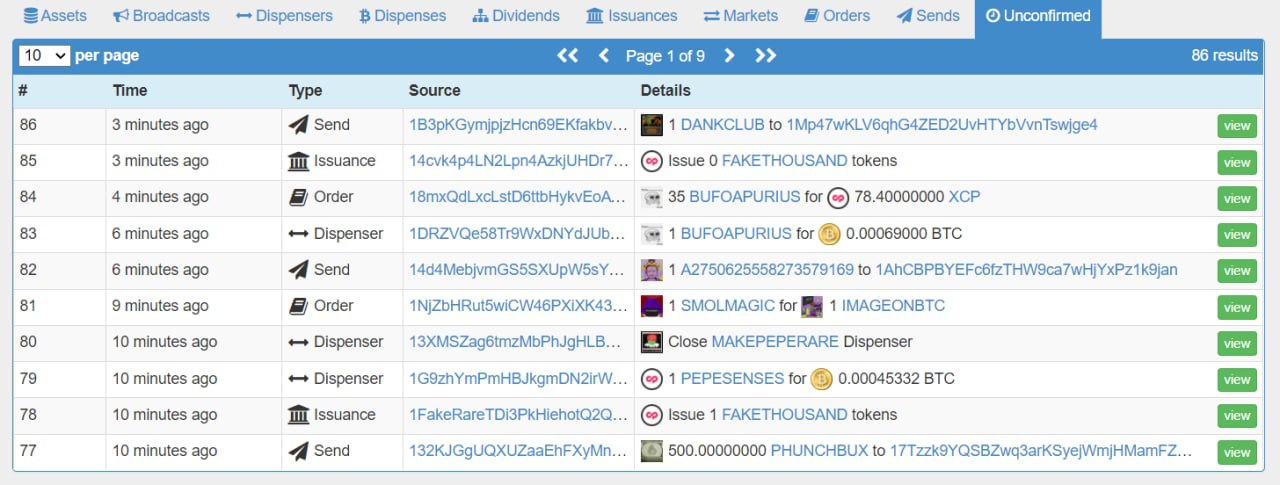Open the PHUNCHBUX asset link
This screenshot has width=1280, height=485.
tap(819, 451)
